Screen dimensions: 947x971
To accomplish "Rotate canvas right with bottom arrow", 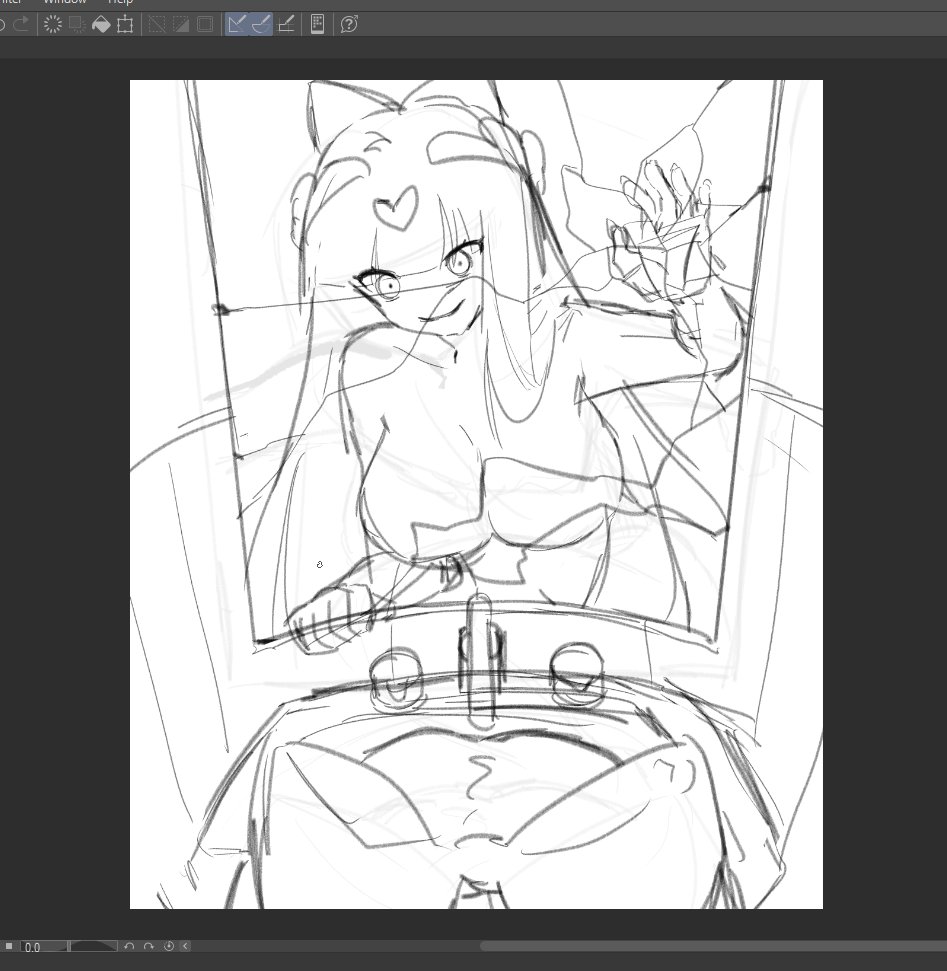I will pyautogui.click(x=149, y=946).
